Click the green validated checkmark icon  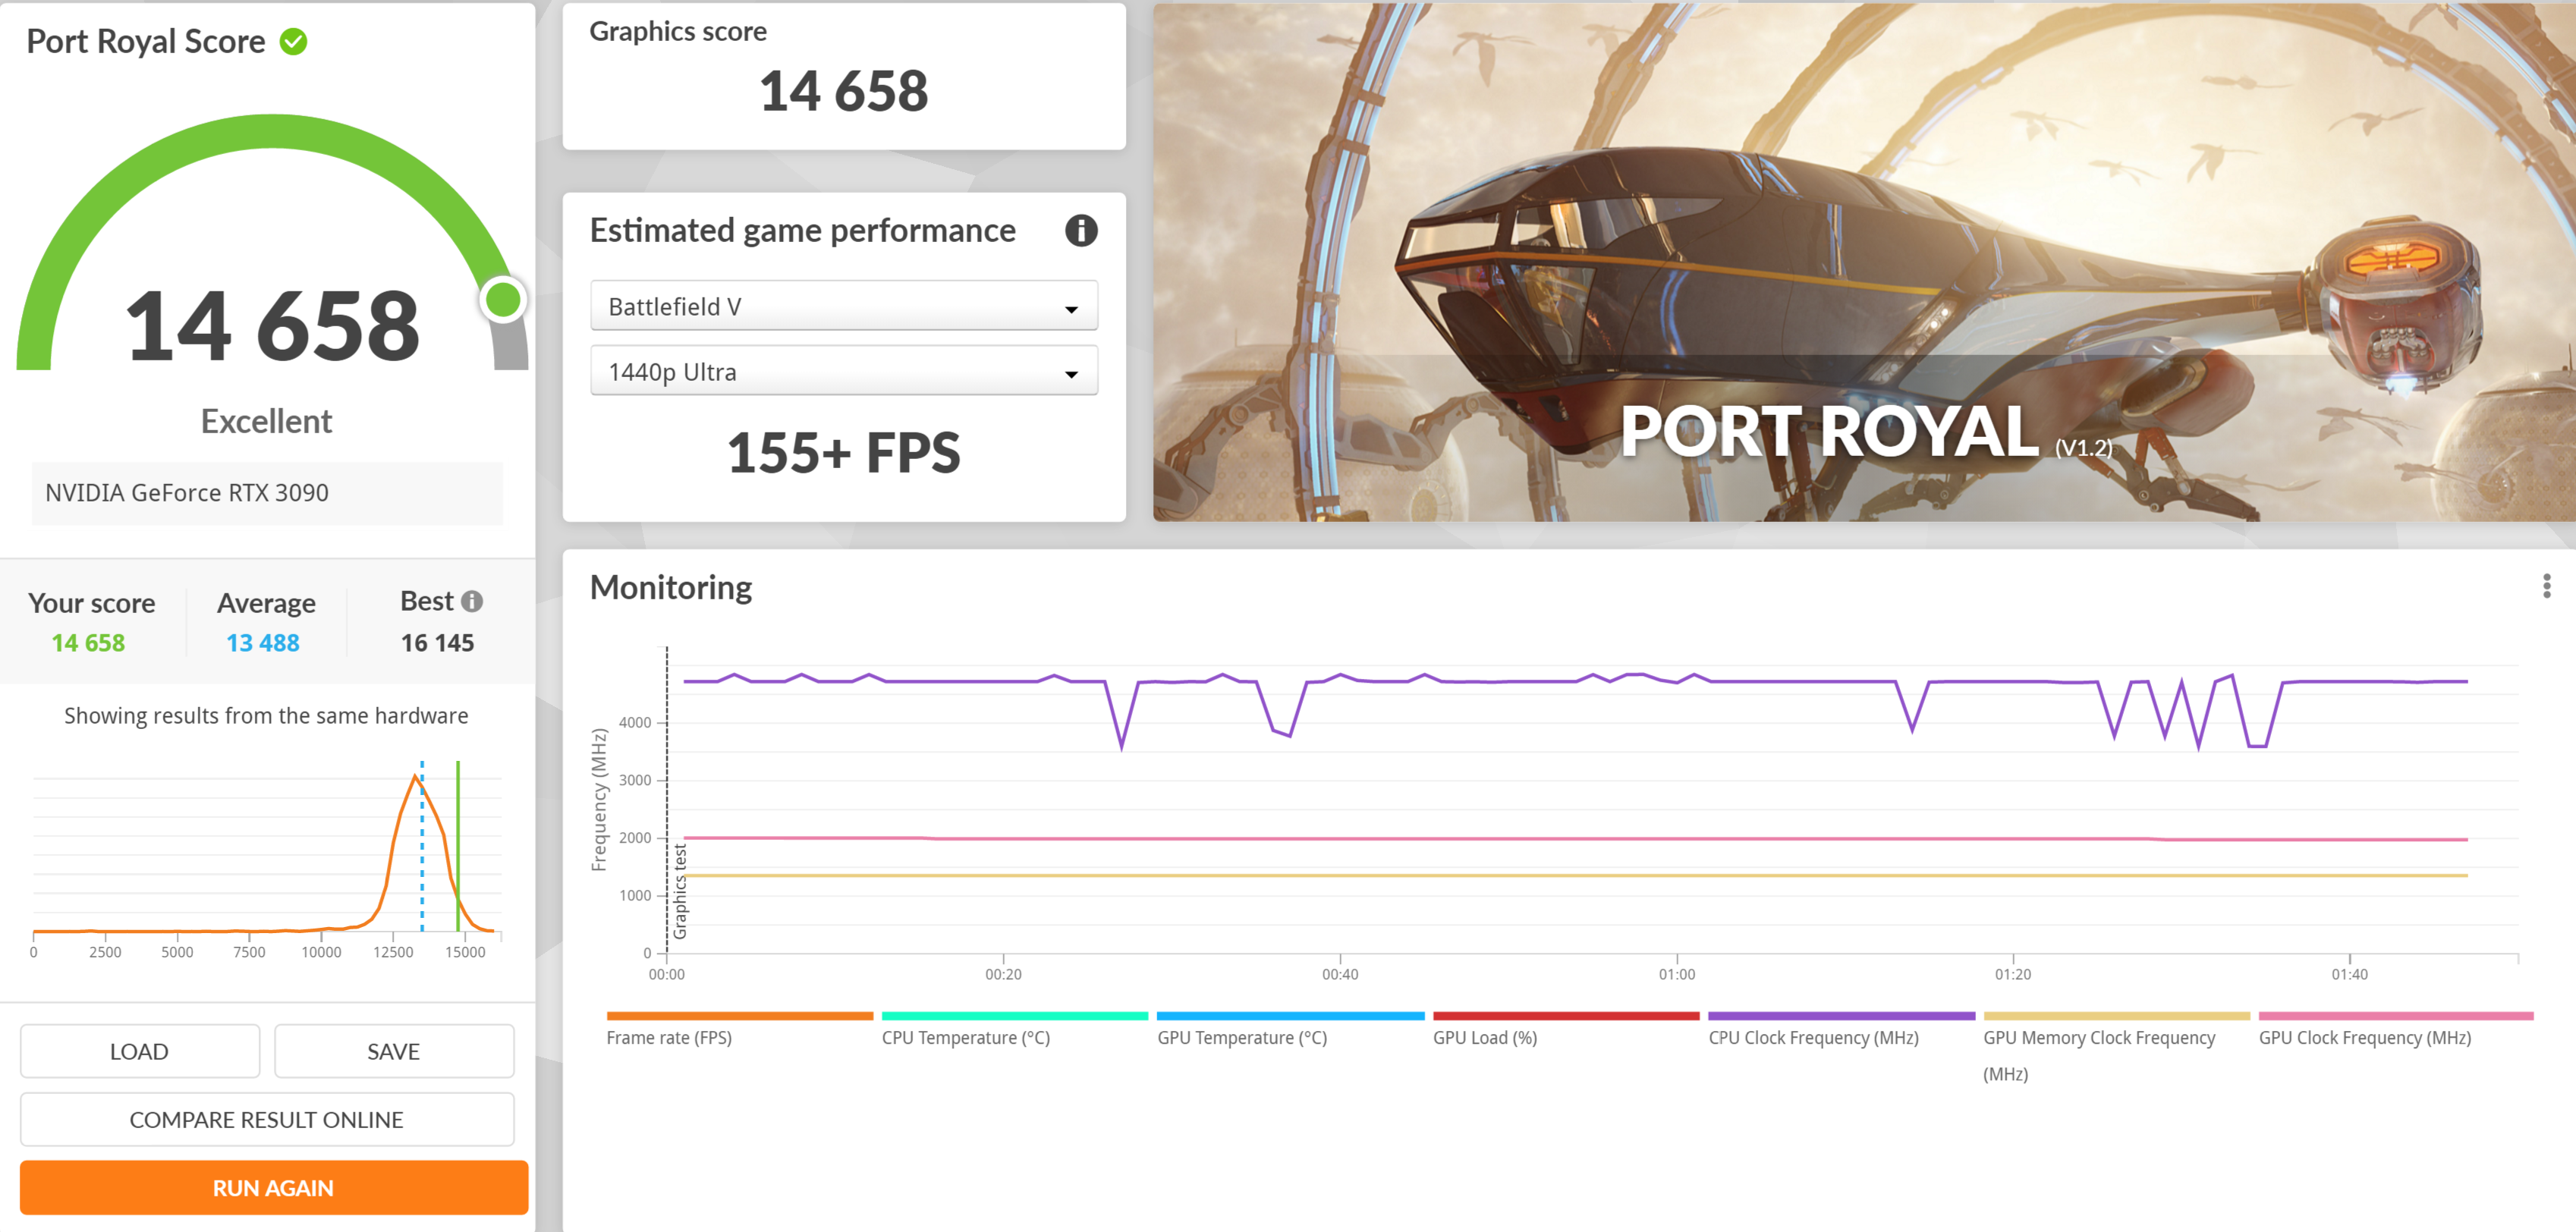pos(293,42)
